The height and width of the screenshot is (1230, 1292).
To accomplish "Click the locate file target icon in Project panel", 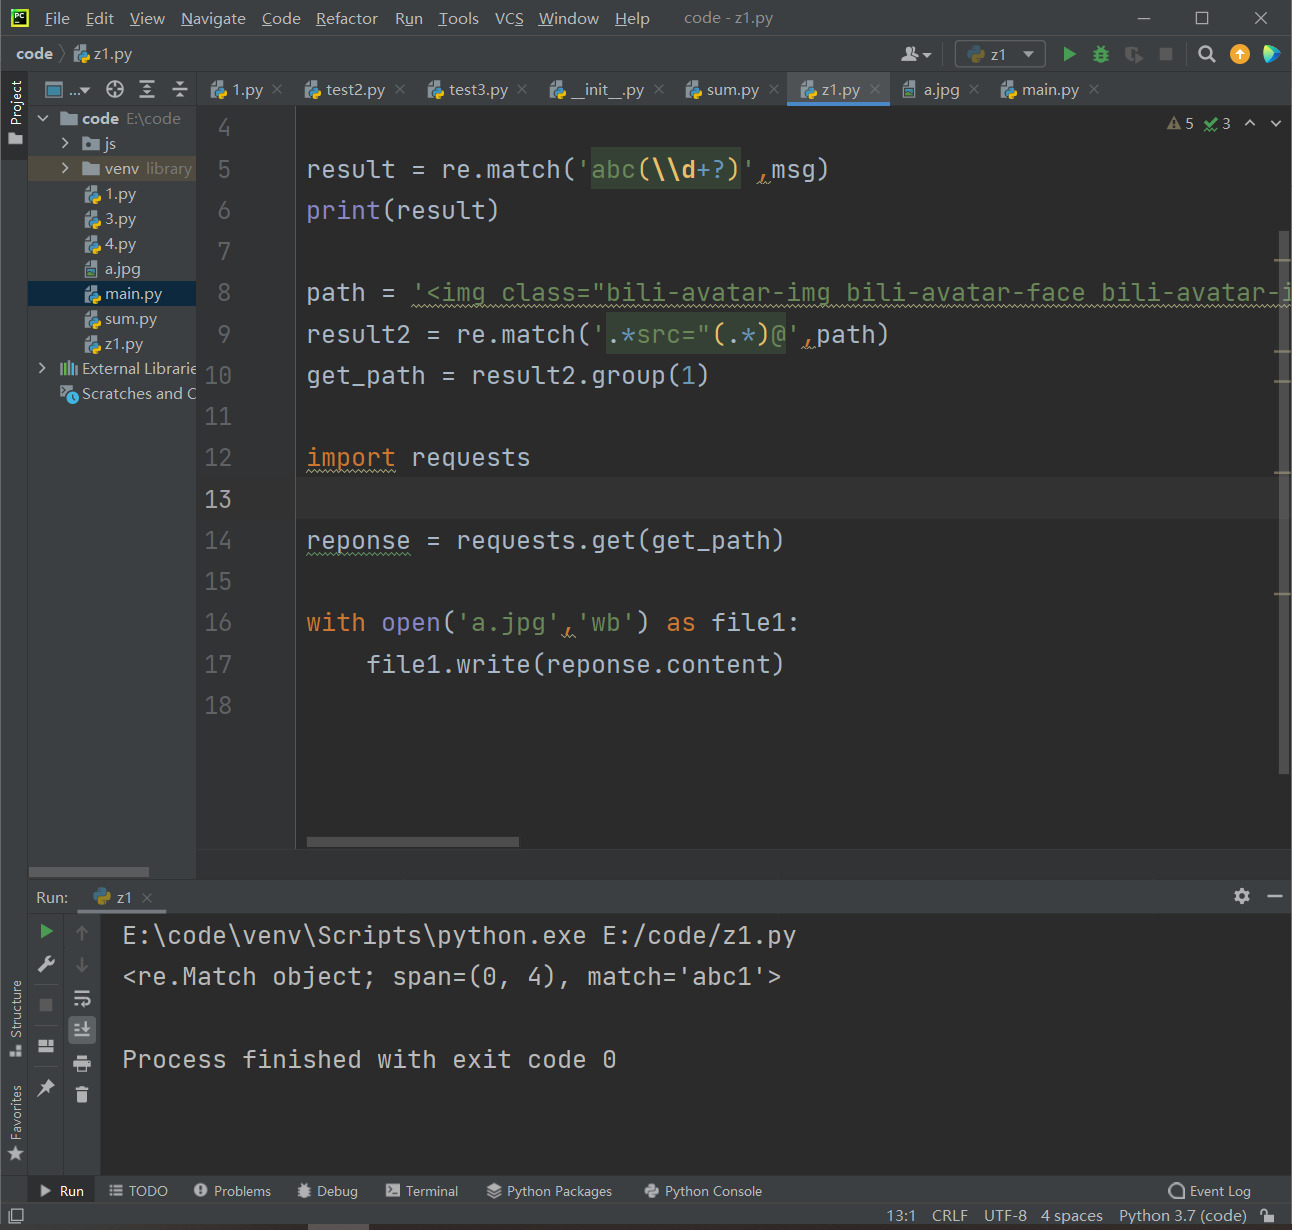I will pos(115,89).
